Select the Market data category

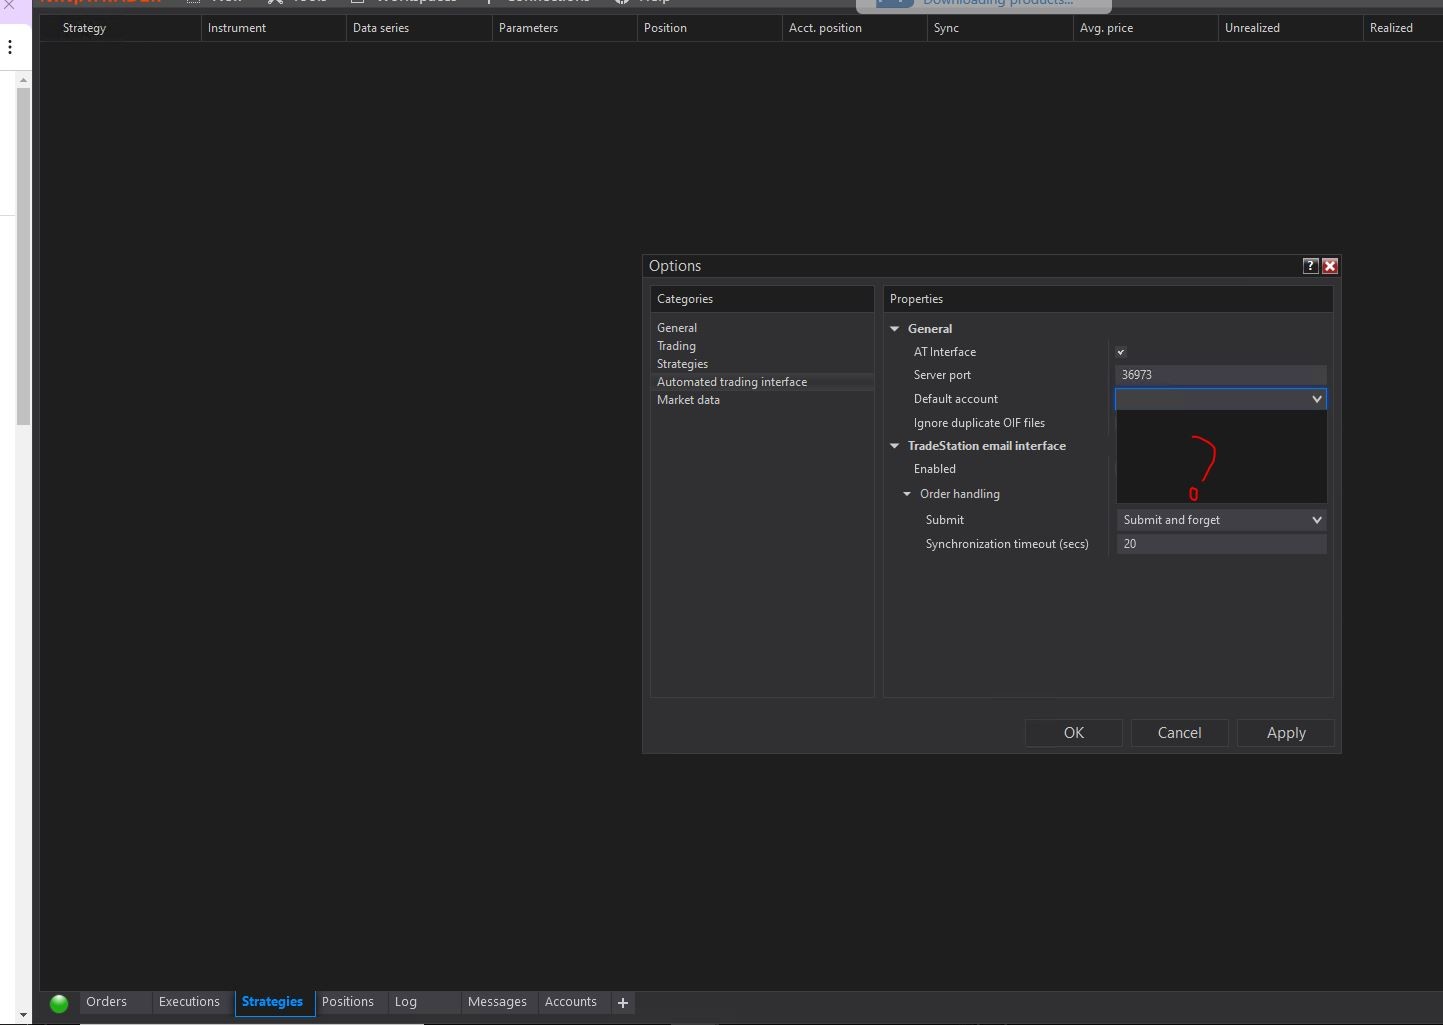688,400
